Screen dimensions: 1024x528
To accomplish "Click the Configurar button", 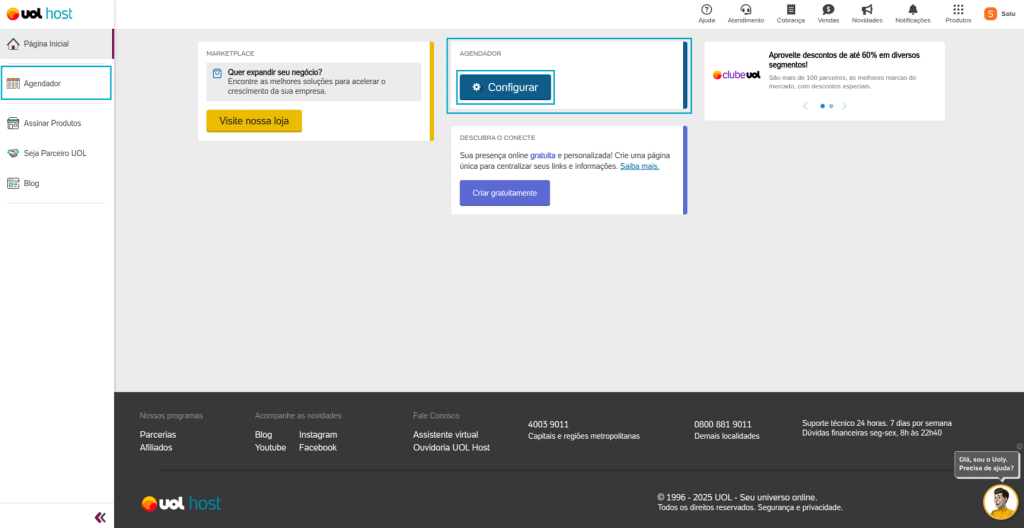I will point(505,87).
